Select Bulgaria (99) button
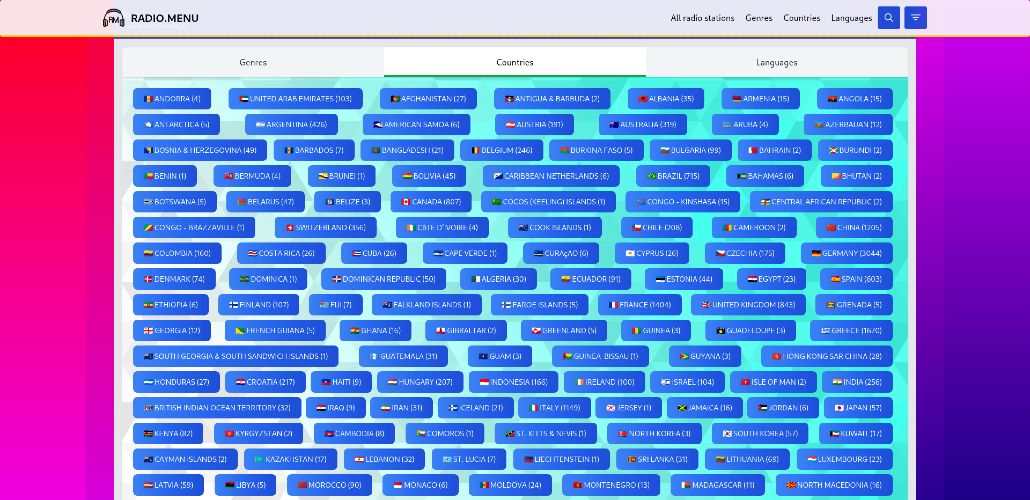The image size is (1030, 500). [689, 150]
